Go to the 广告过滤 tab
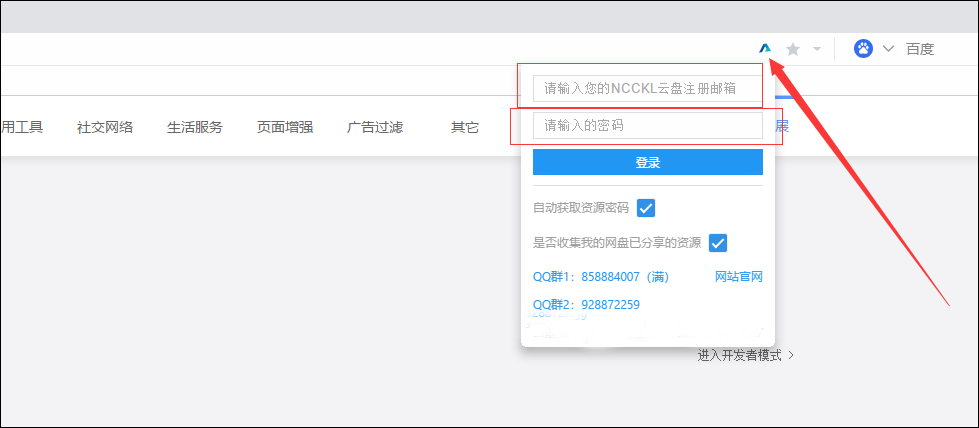The width and height of the screenshot is (979, 428). coord(375,127)
